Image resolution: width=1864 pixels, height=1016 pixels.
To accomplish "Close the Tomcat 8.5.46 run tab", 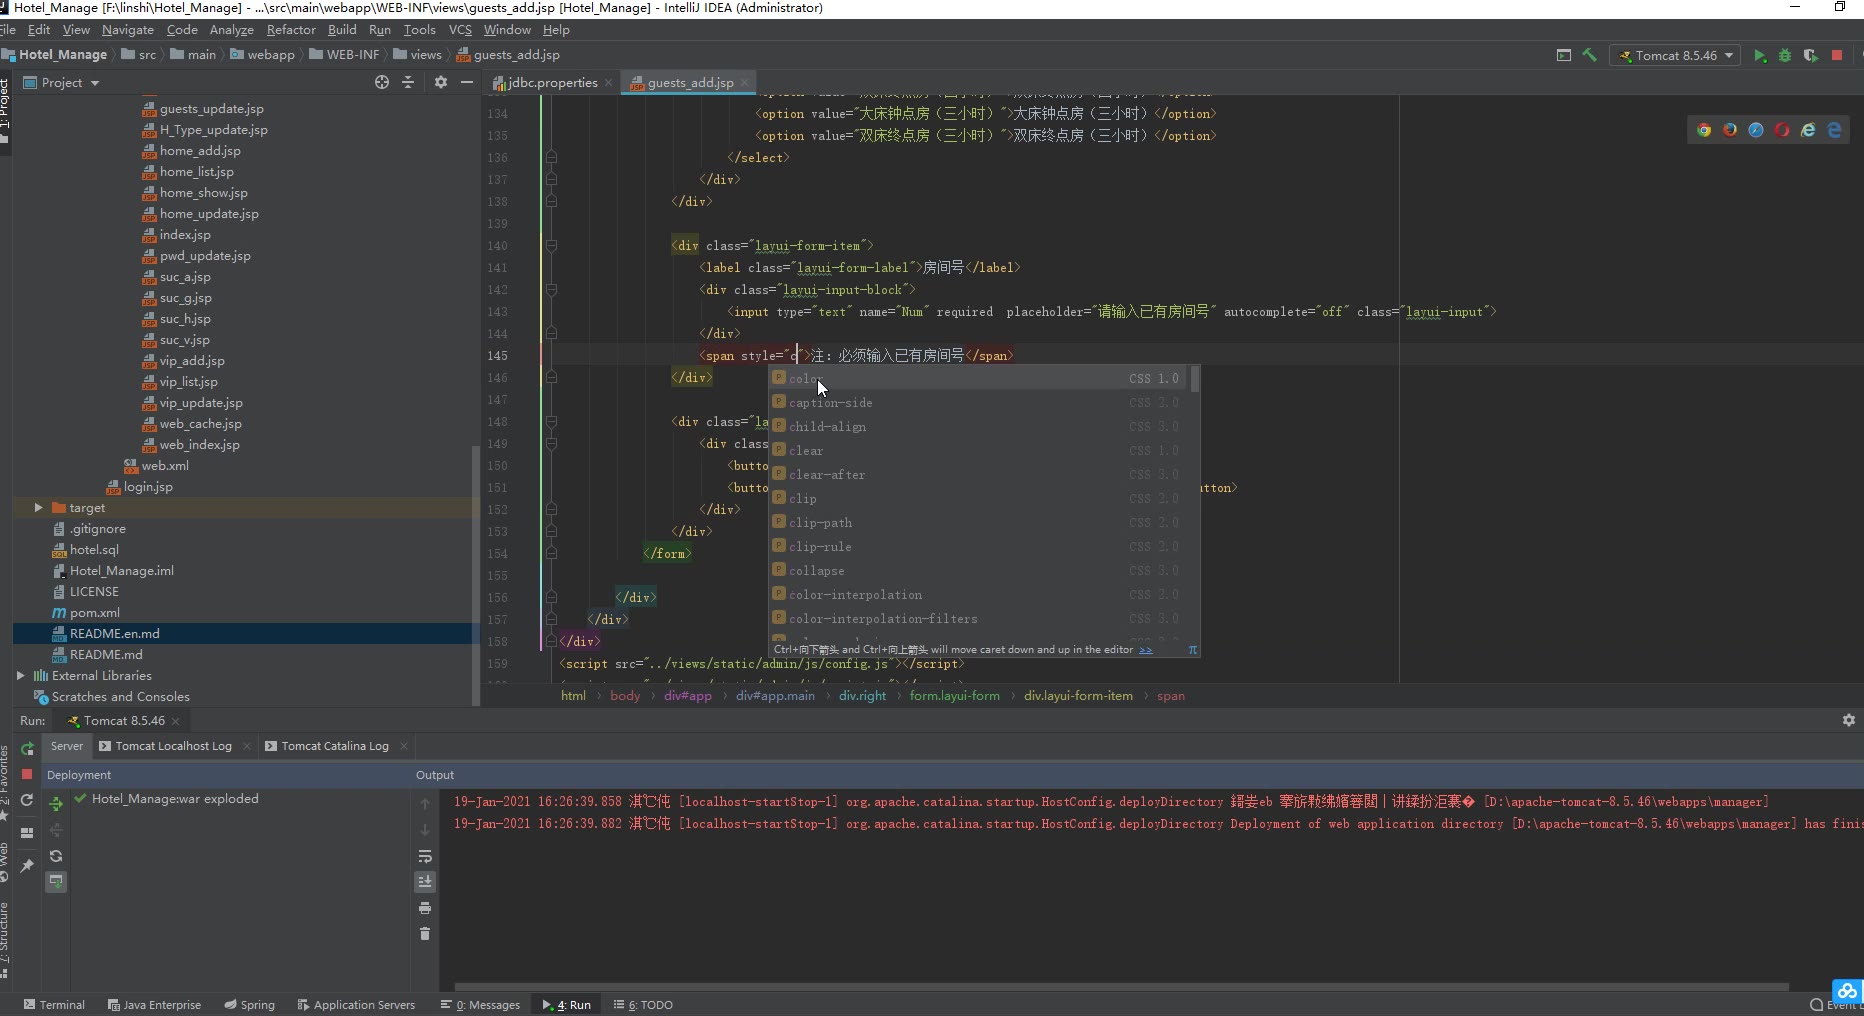I will coord(176,721).
